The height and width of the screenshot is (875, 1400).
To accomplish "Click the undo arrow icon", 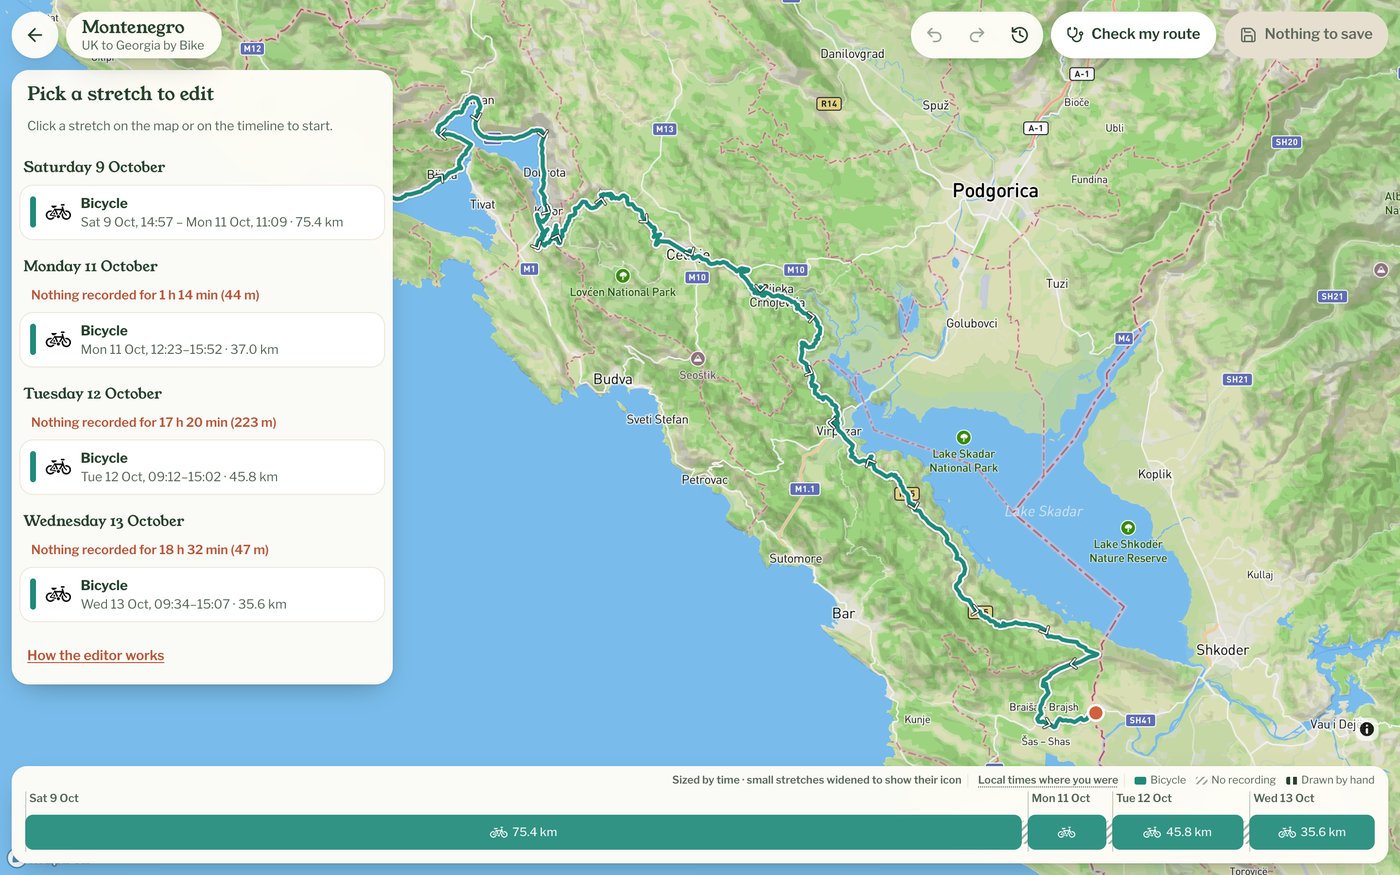I will click(934, 35).
